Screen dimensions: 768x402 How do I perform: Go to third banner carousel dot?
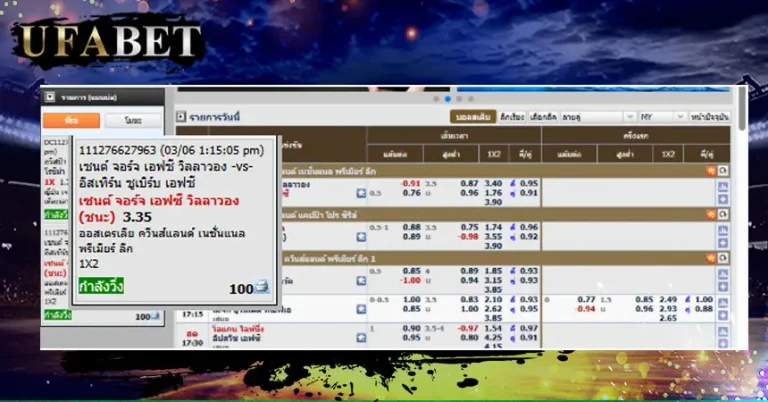pyautogui.click(x=459, y=99)
